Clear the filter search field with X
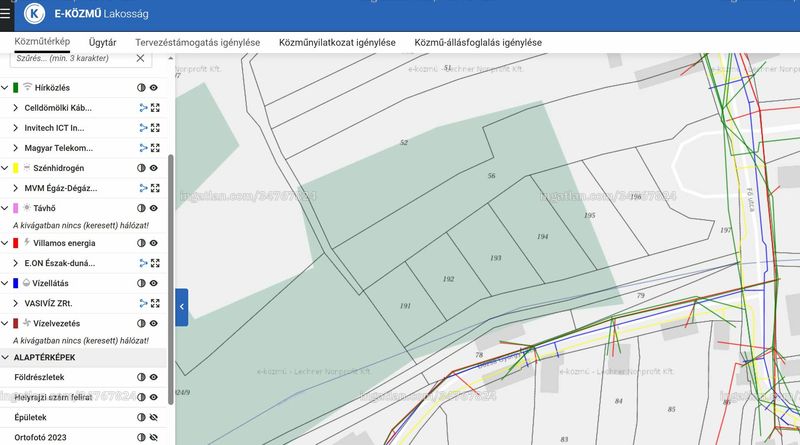The width and height of the screenshot is (800, 445). [140, 58]
